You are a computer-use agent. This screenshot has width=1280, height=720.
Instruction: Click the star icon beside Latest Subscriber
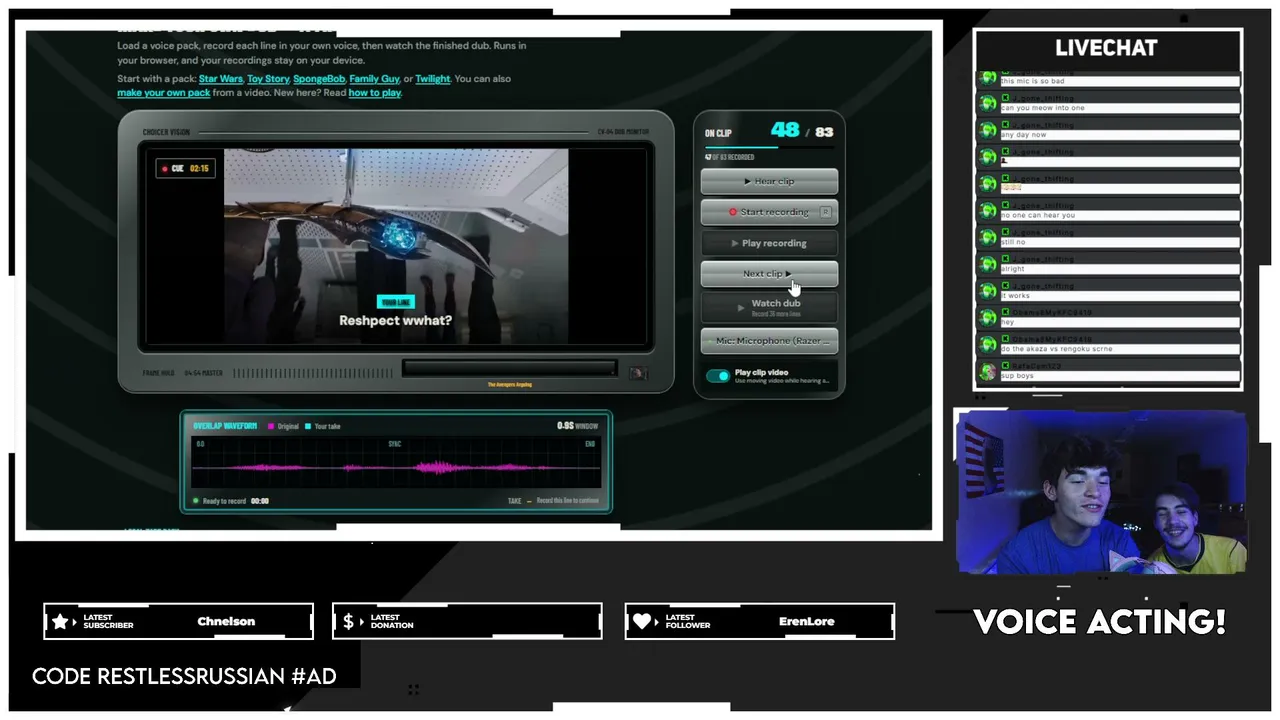(60, 622)
